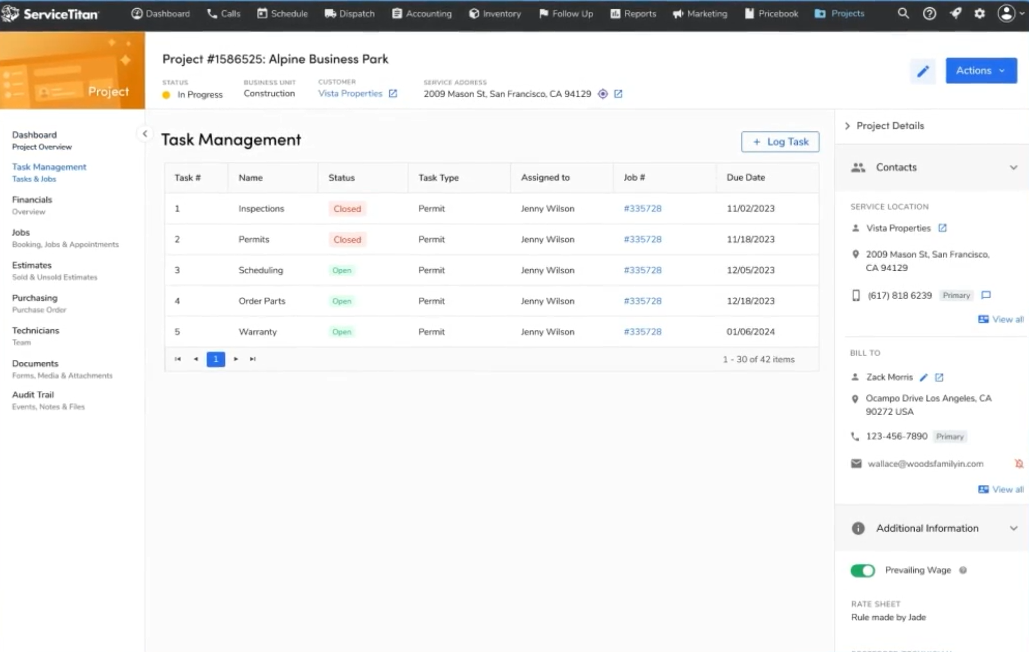Open Marketing in the top navigation
Image resolution: width=1029 pixels, height=652 pixels.
[700, 13]
